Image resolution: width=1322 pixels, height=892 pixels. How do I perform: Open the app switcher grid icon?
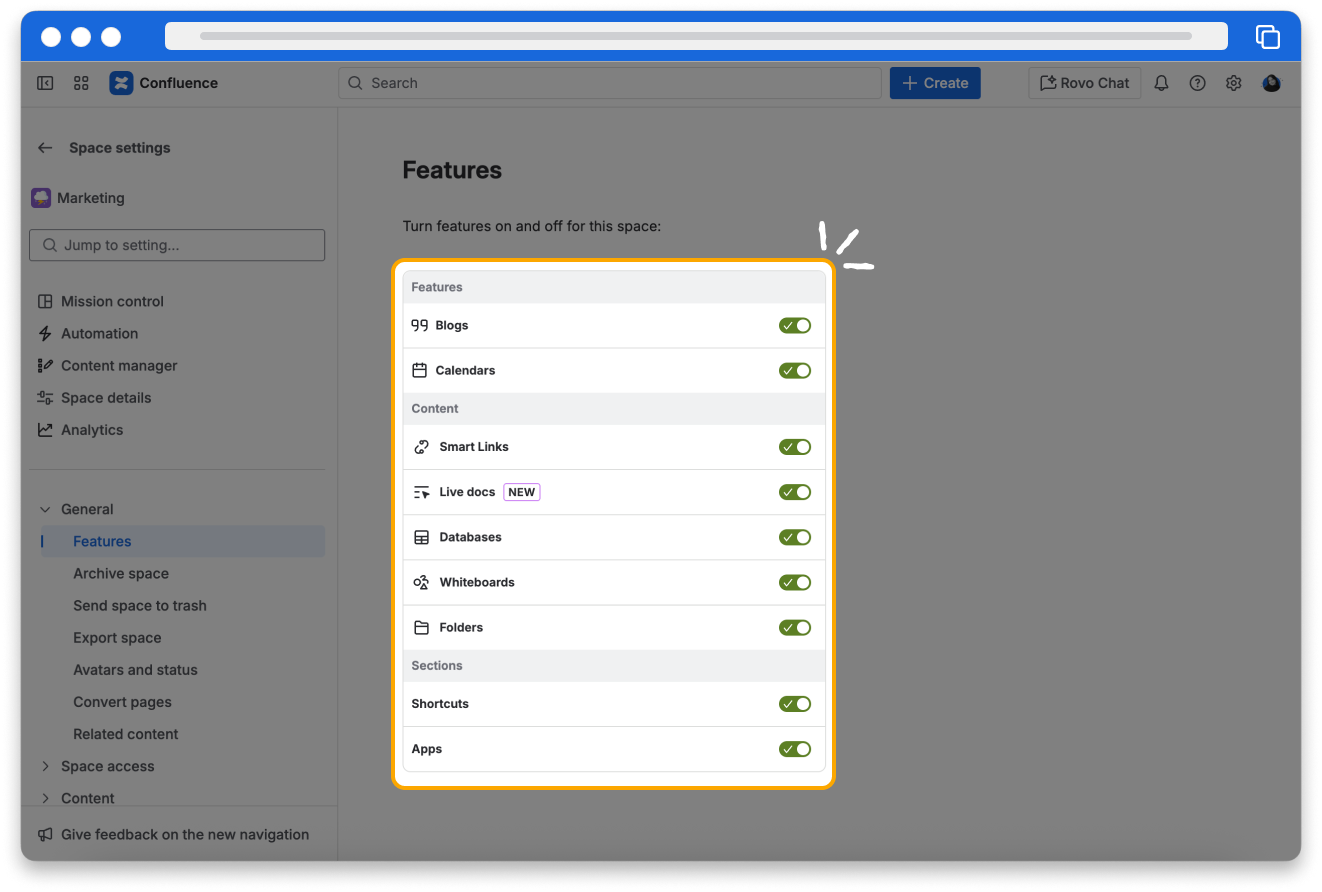pyautogui.click(x=82, y=83)
